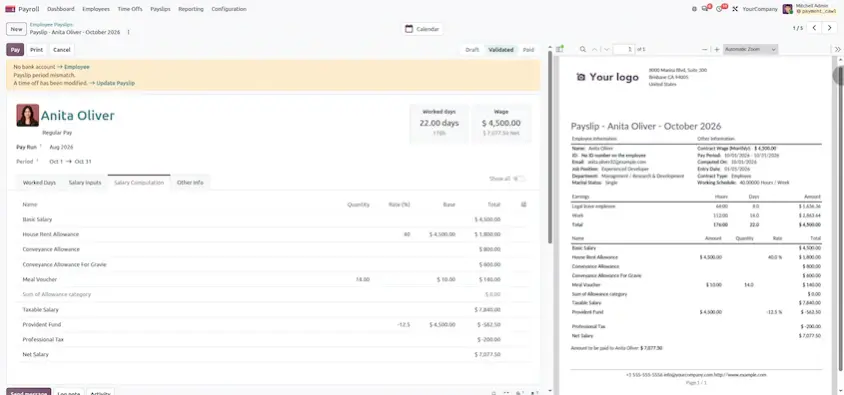
Task: Open the Reporting menu
Action: point(191,9)
